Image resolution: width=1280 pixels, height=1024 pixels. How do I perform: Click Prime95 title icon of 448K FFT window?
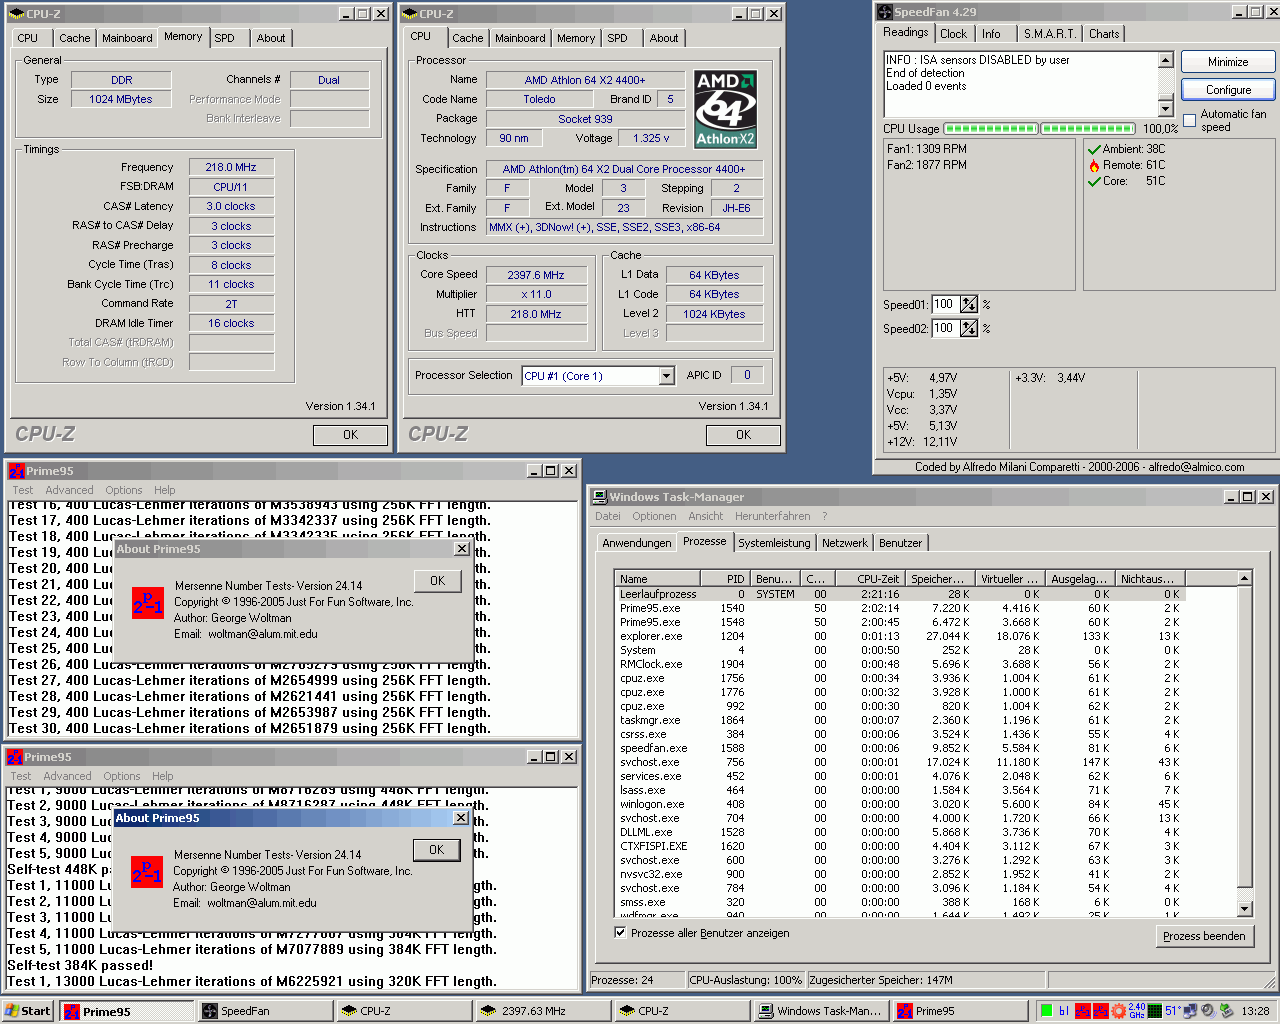(x=15, y=757)
